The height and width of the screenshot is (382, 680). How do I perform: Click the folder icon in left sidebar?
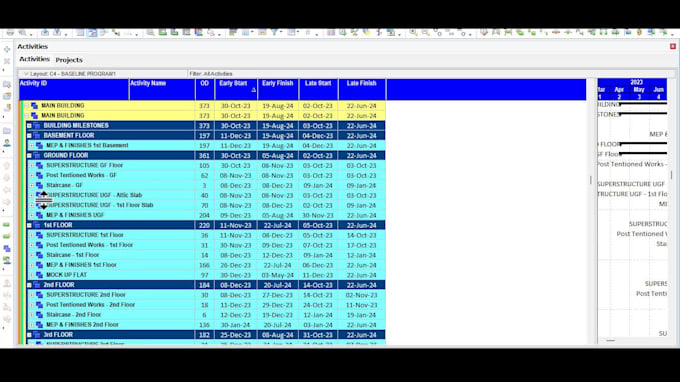coord(7,131)
